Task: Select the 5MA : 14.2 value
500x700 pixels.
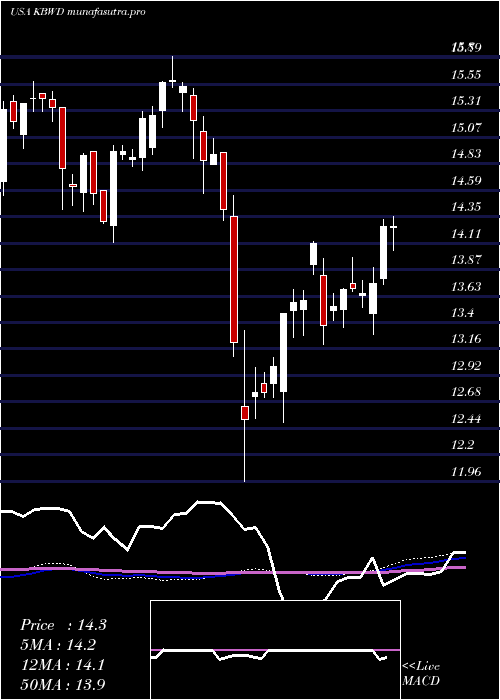Action: click(58, 645)
